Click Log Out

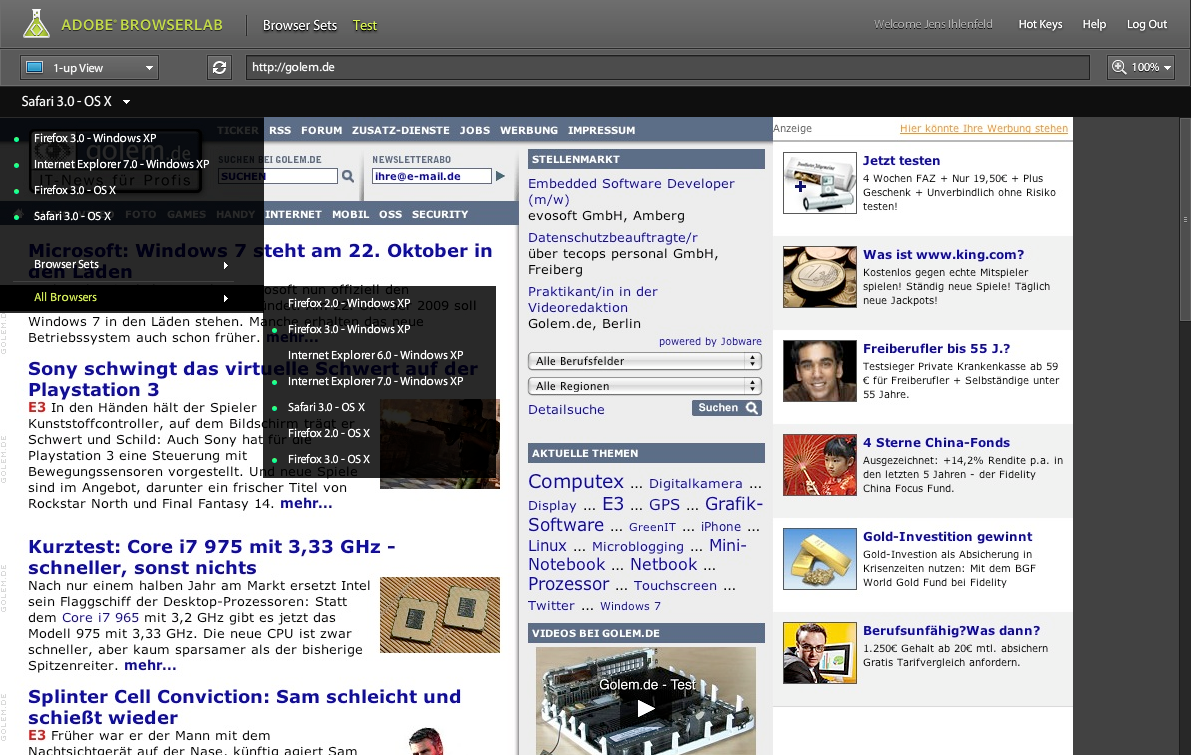pos(1146,24)
